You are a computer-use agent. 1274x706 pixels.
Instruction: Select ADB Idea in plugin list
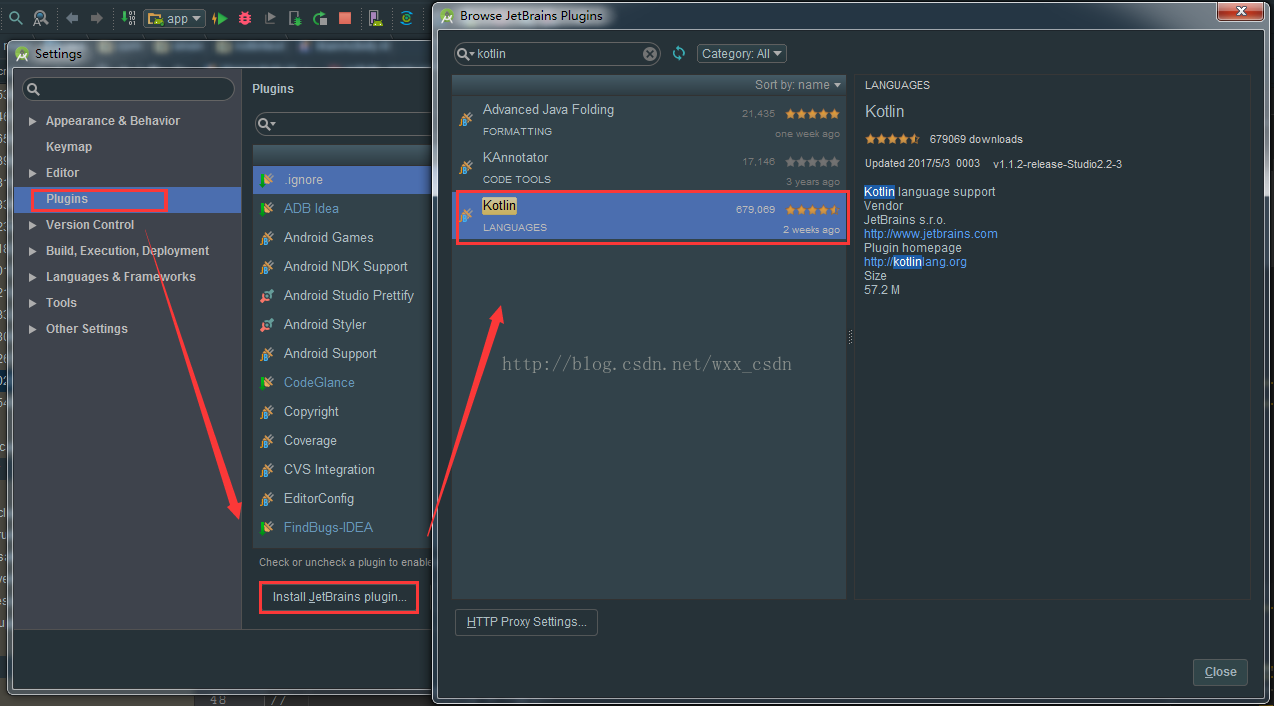(342, 209)
